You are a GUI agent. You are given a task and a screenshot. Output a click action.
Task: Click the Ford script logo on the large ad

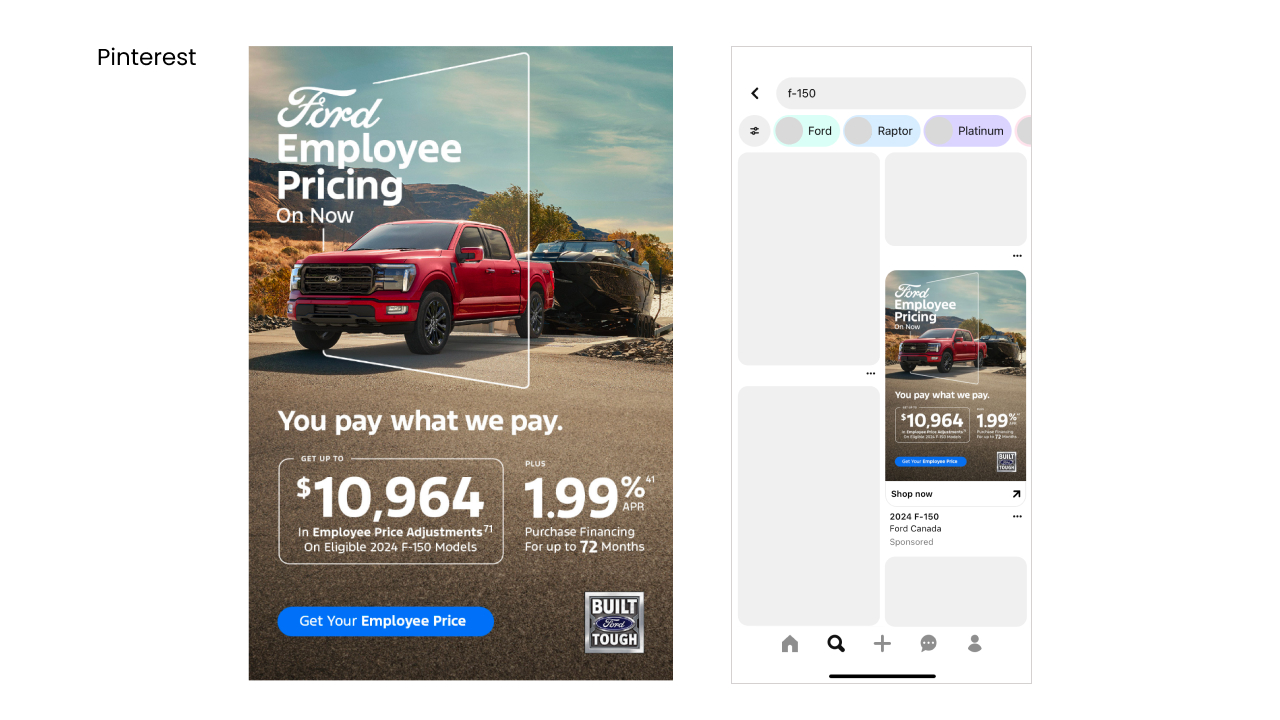tap(329, 109)
